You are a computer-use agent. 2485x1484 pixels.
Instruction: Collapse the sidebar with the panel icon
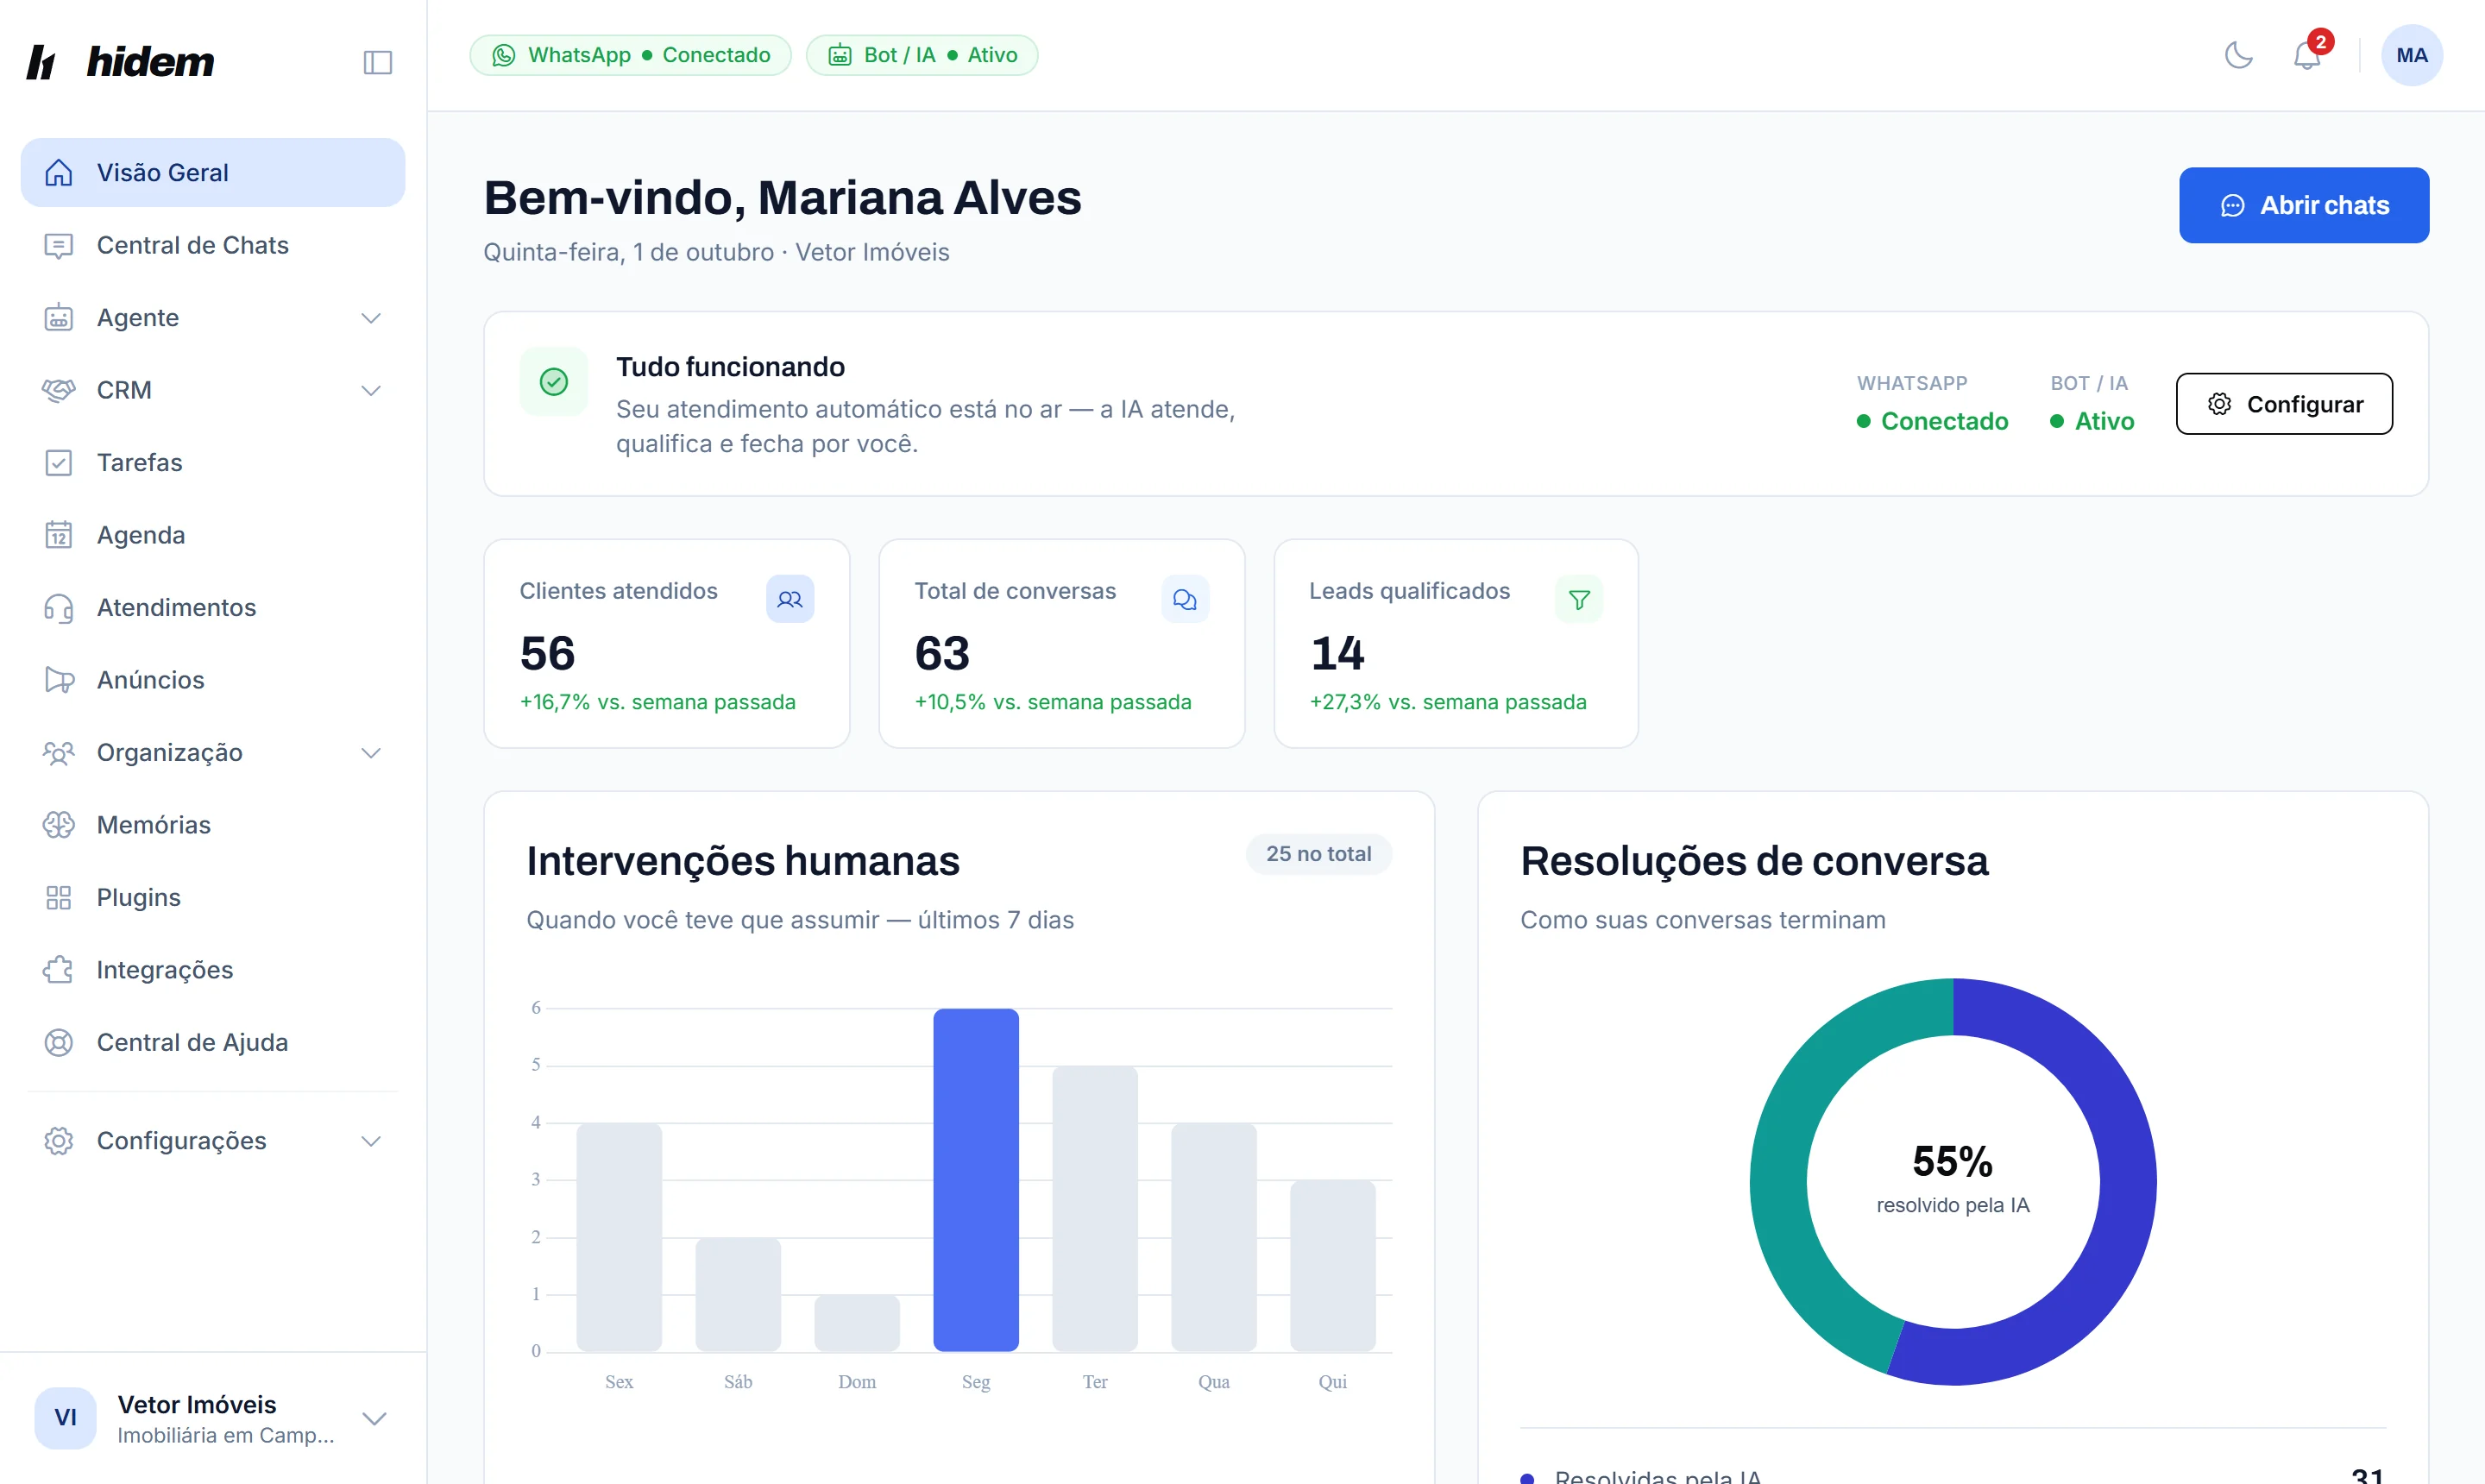[377, 62]
